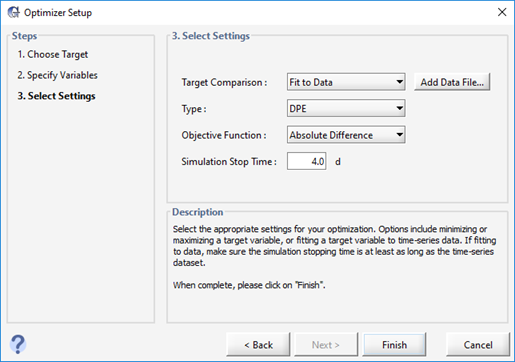Click the Simulation Stop Time label
Viewport: 515px width, 362px height.
[x=229, y=162]
